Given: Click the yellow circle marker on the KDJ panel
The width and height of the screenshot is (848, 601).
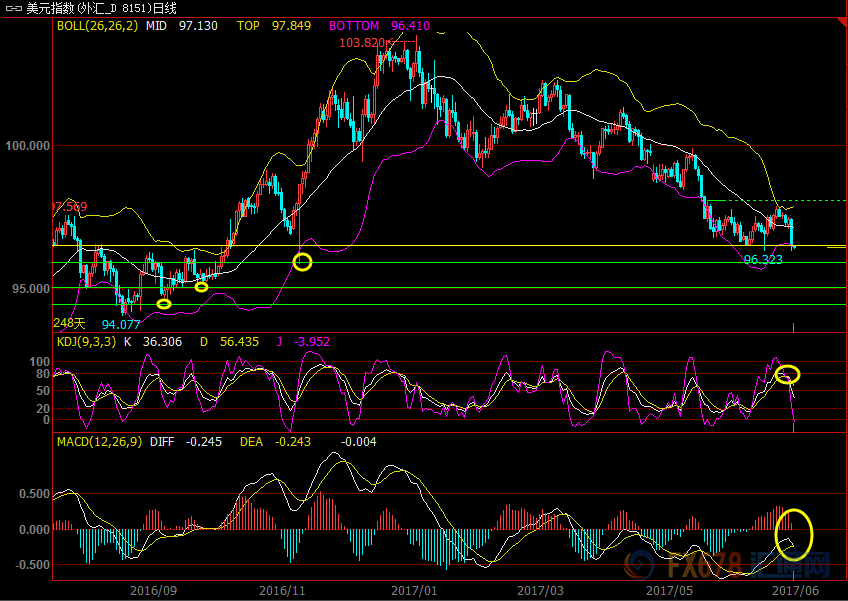Looking at the screenshot, I should point(788,375).
